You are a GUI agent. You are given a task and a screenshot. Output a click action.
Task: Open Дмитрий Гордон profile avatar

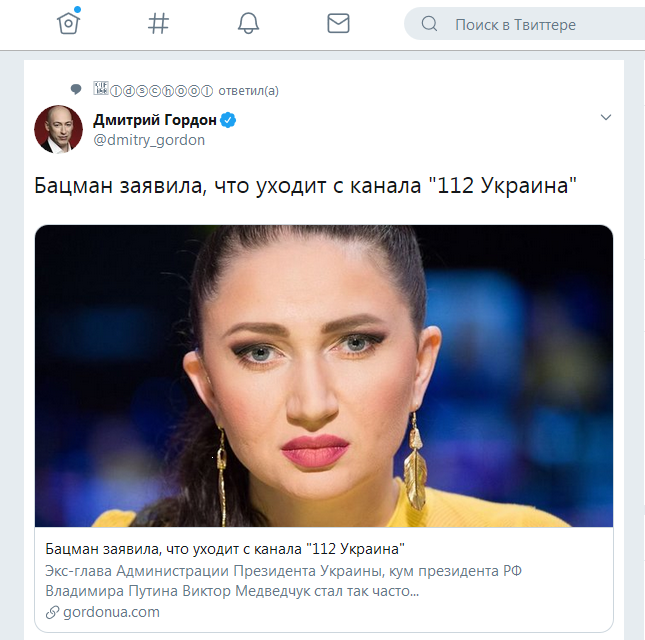point(58,130)
